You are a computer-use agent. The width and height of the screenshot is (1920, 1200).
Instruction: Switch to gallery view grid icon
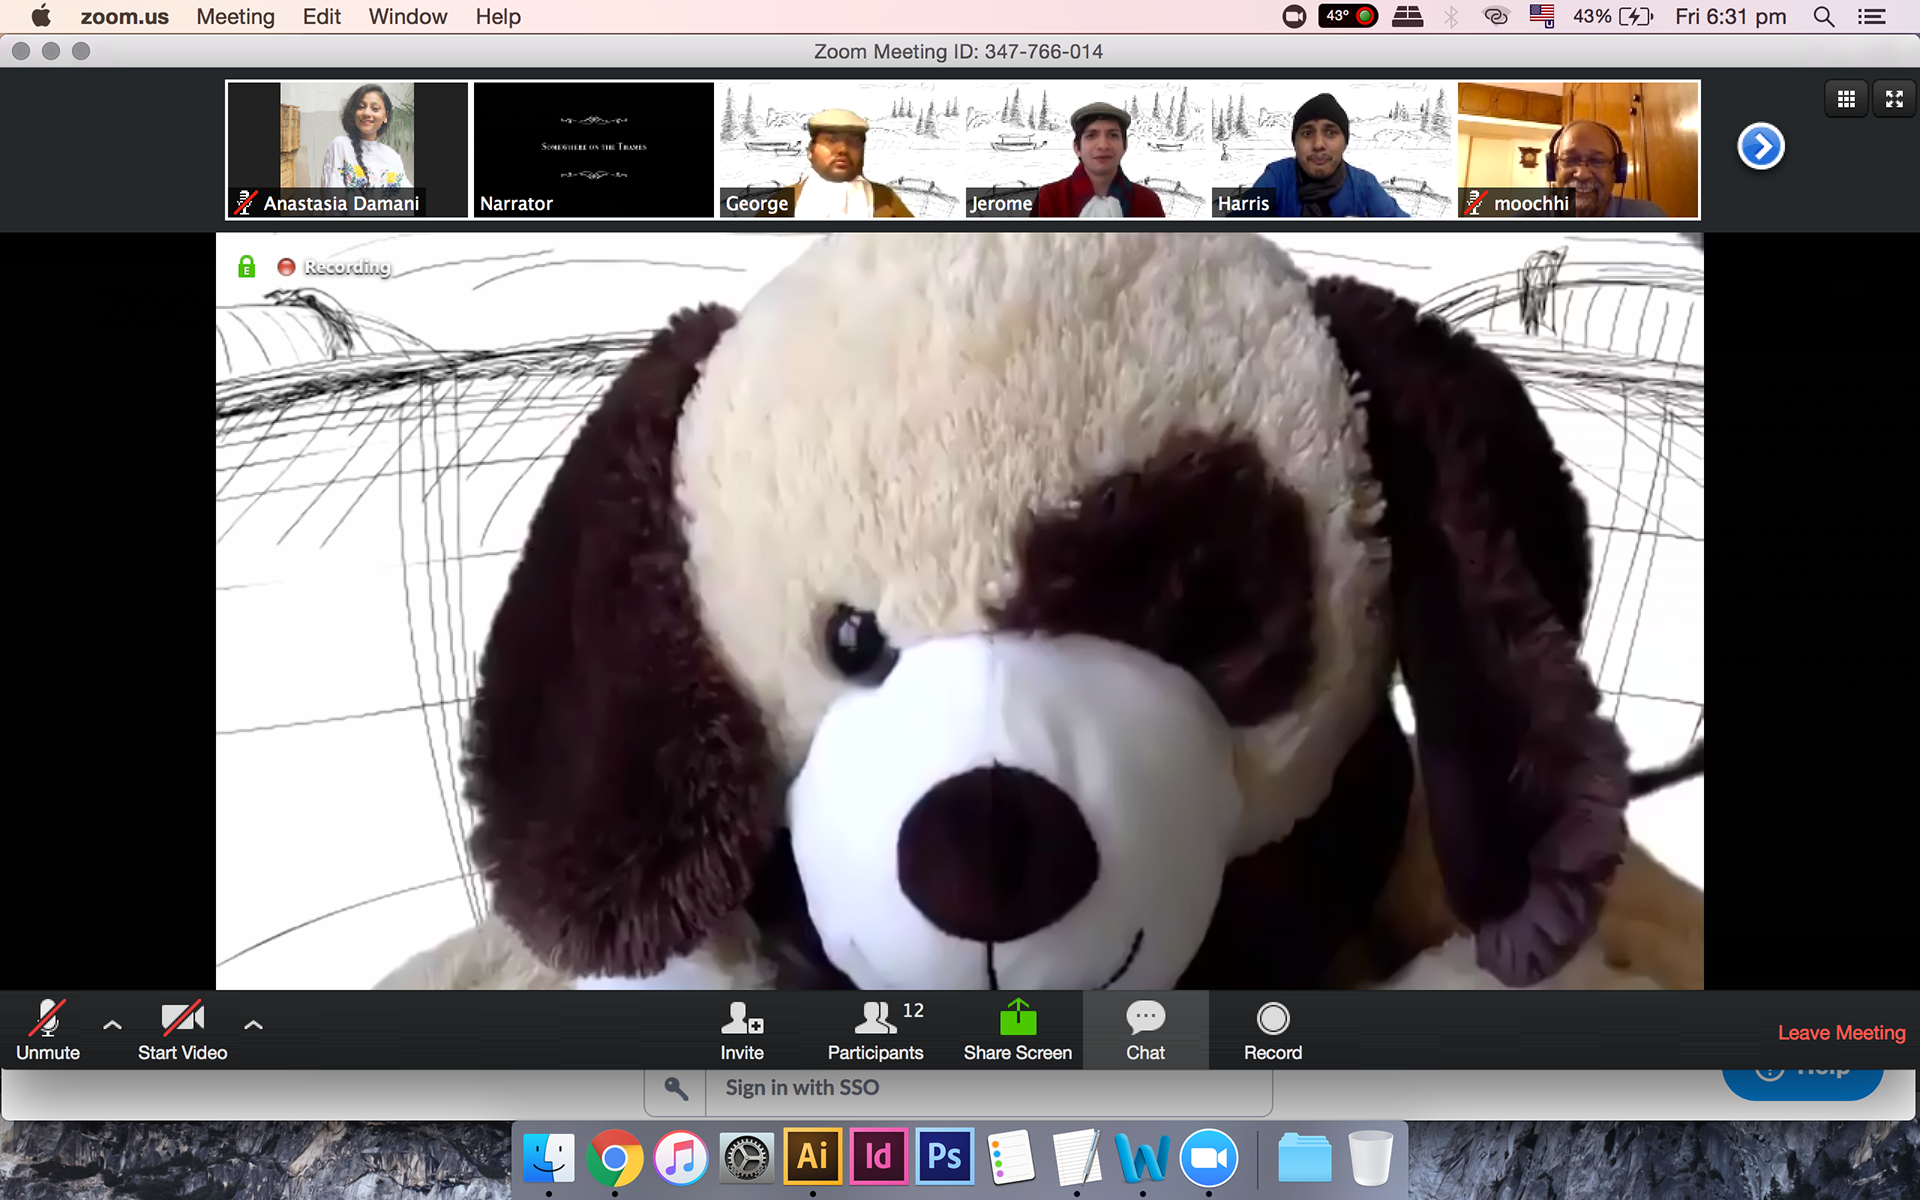pos(1846,99)
